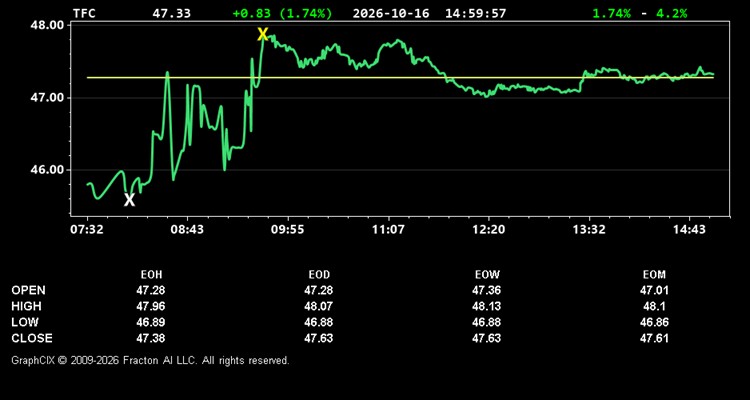
Task: Click the 48.00 y-axis label
Action: tap(47, 25)
